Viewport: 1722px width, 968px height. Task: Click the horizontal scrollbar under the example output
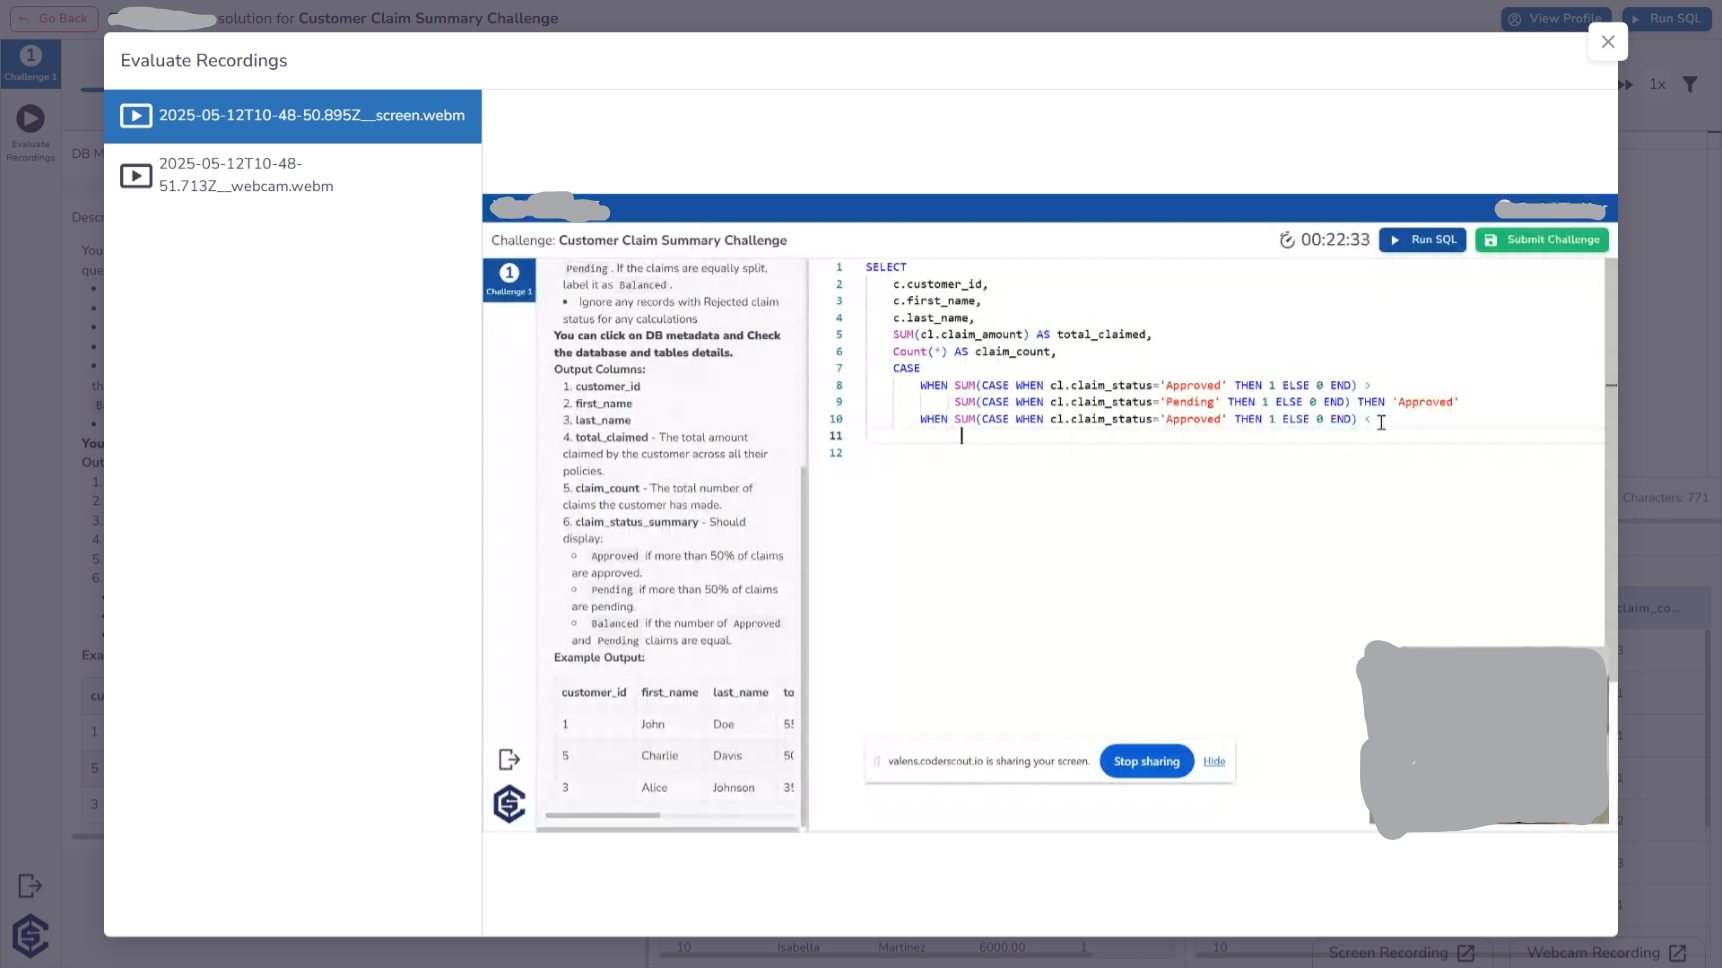[601, 817]
